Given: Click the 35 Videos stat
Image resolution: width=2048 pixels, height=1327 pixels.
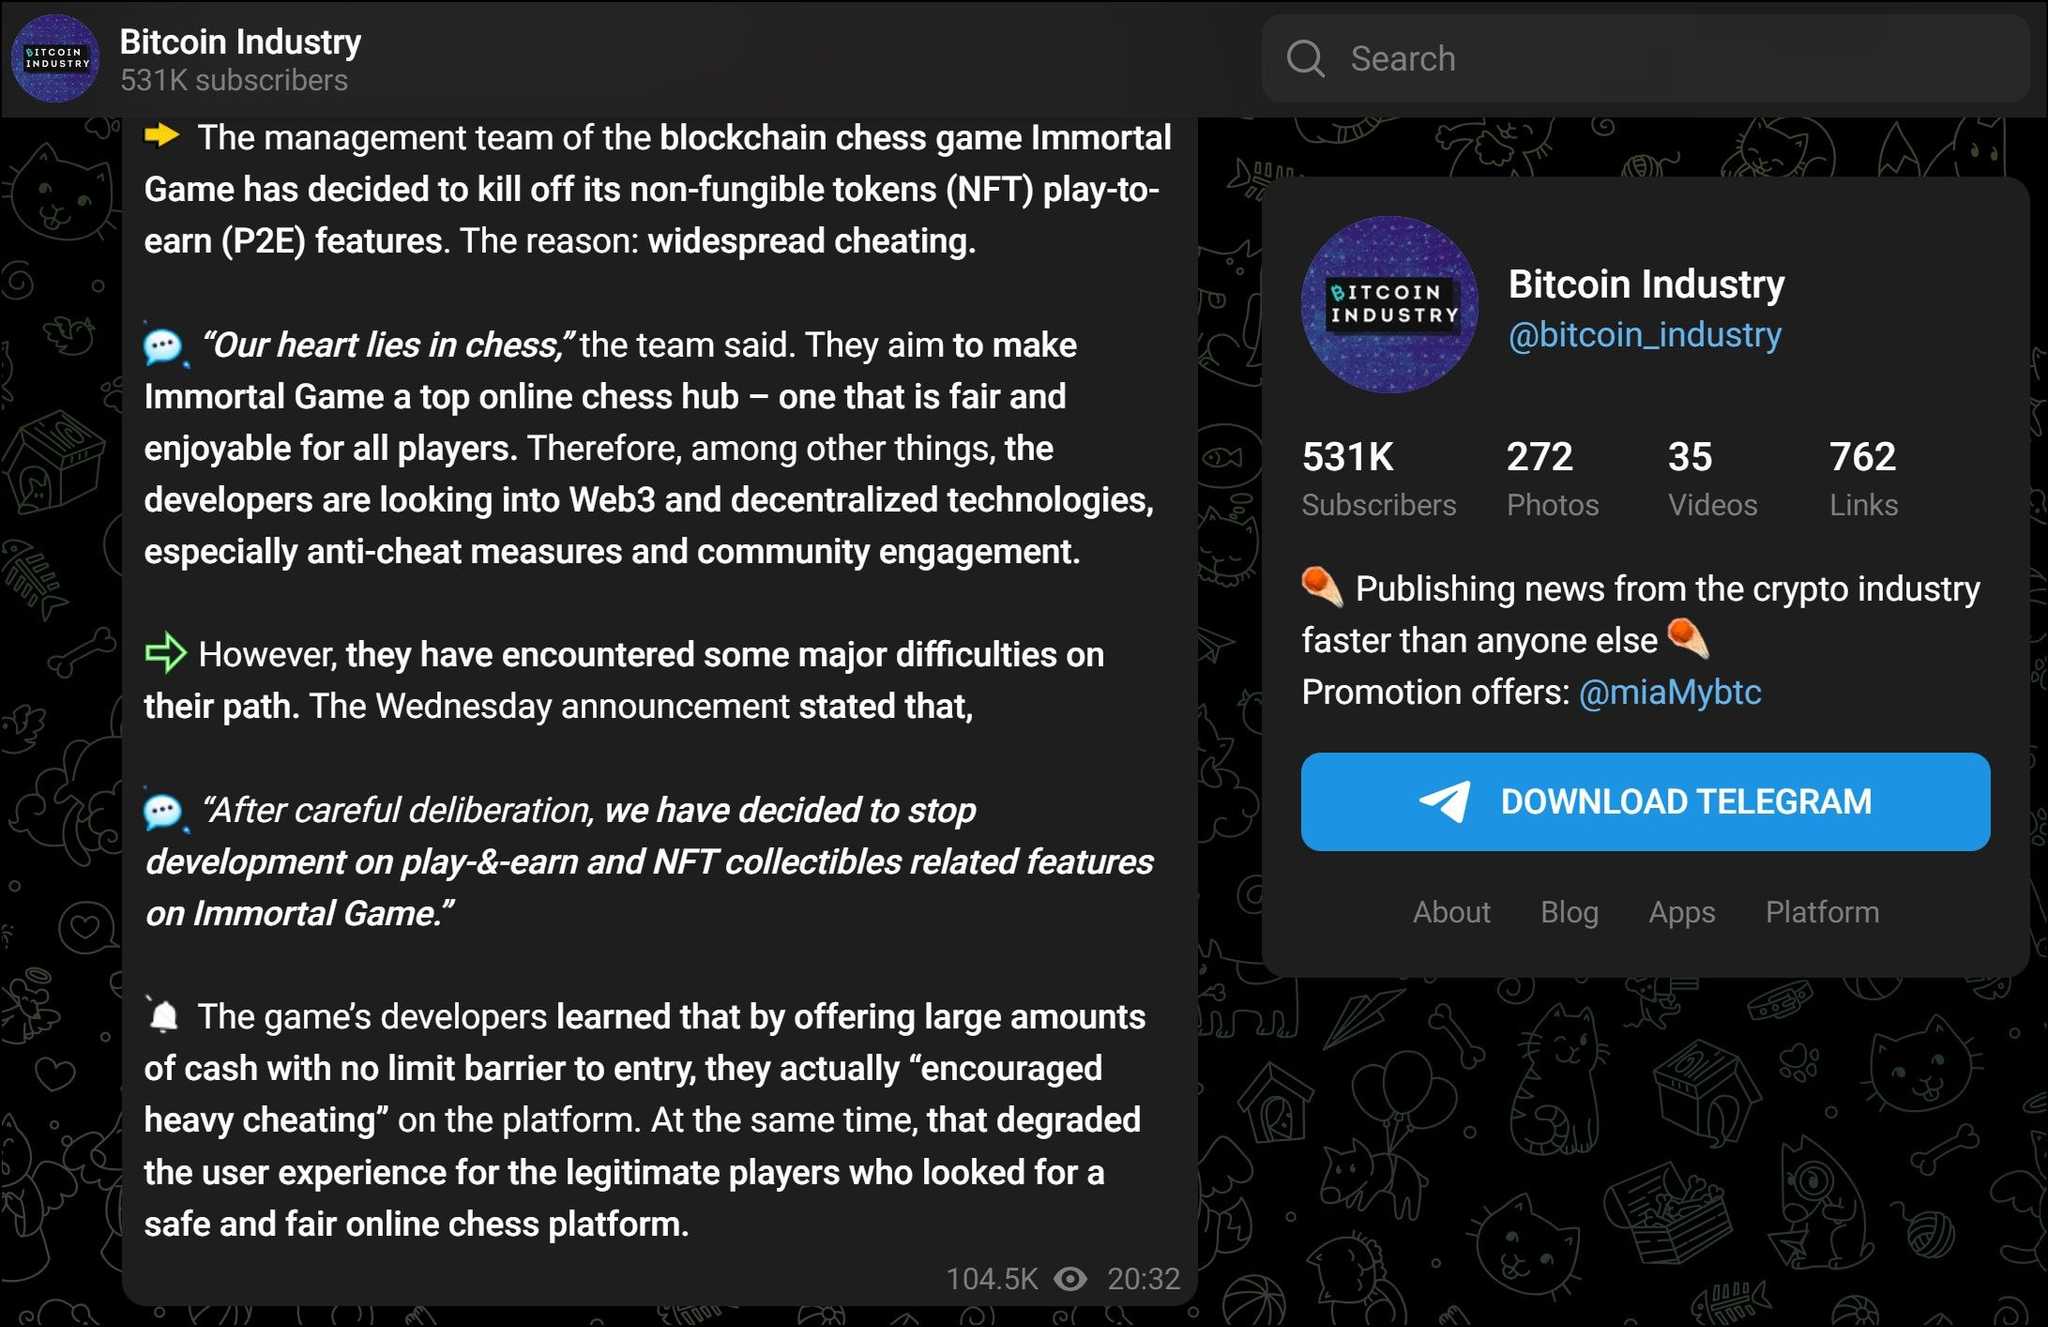Looking at the screenshot, I should coord(1711,477).
